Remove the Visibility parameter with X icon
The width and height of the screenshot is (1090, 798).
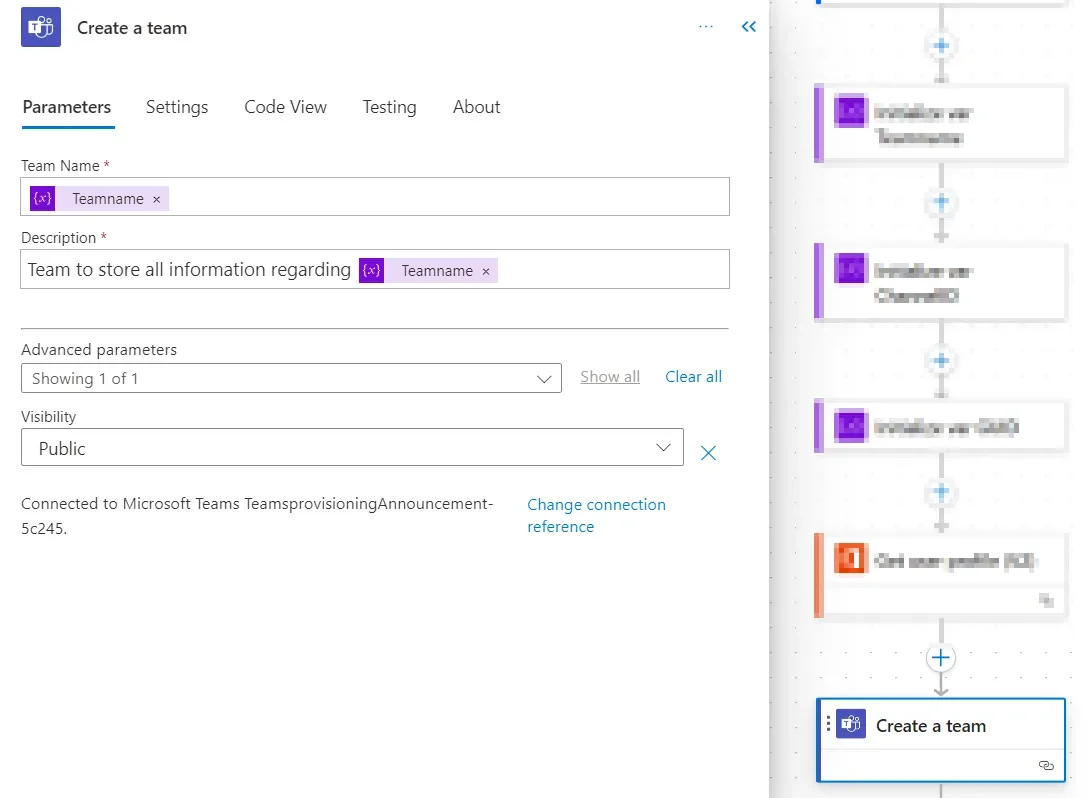[708, 453]
